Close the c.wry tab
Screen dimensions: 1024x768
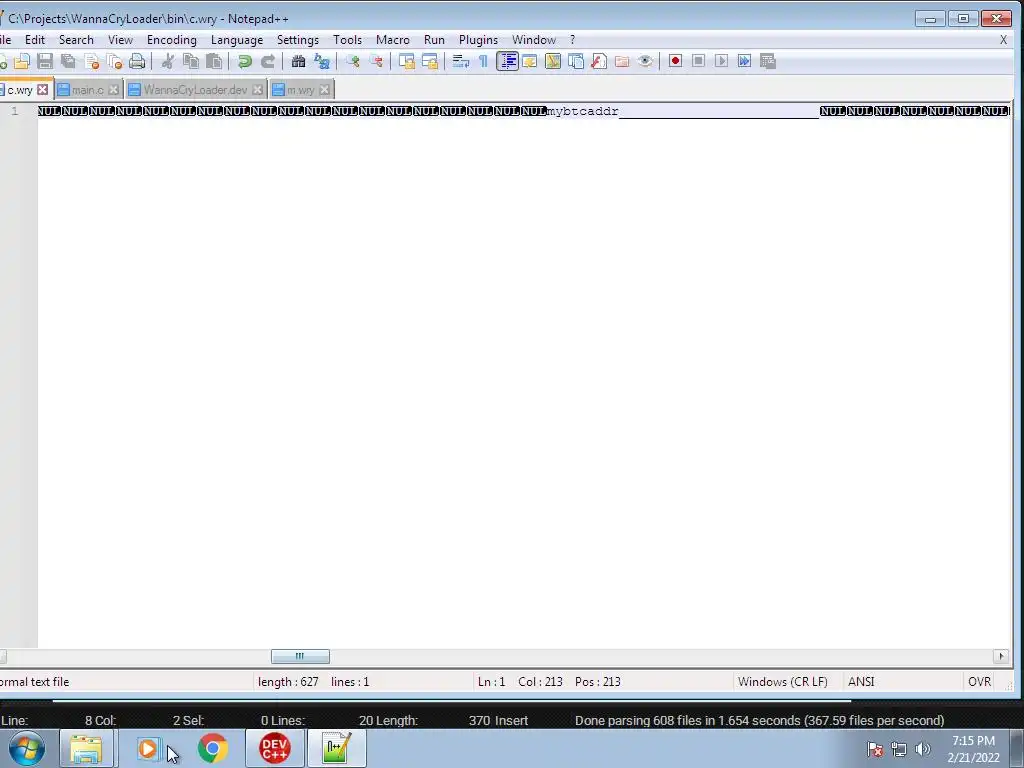pyautogui.click(x=42, y=89)
